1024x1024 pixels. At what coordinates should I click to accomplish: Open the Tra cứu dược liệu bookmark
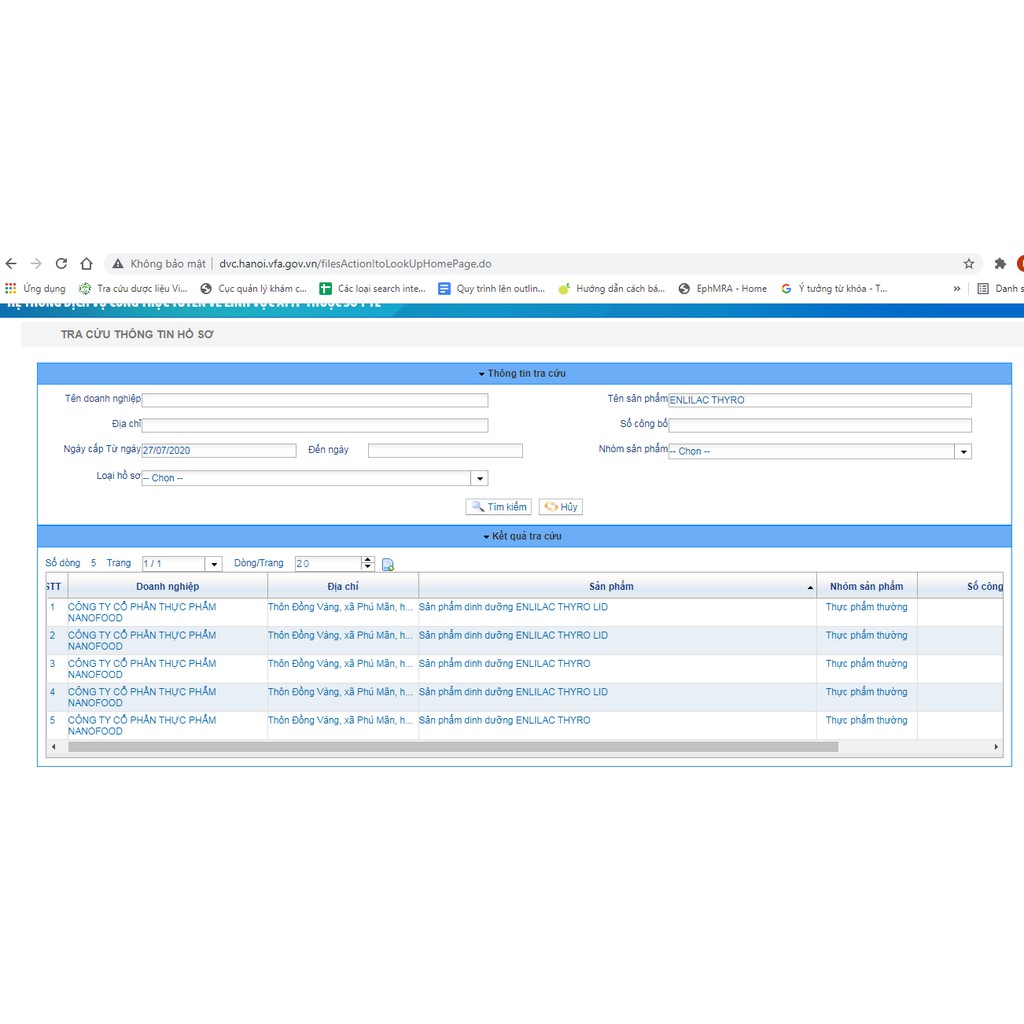point(133,288)
